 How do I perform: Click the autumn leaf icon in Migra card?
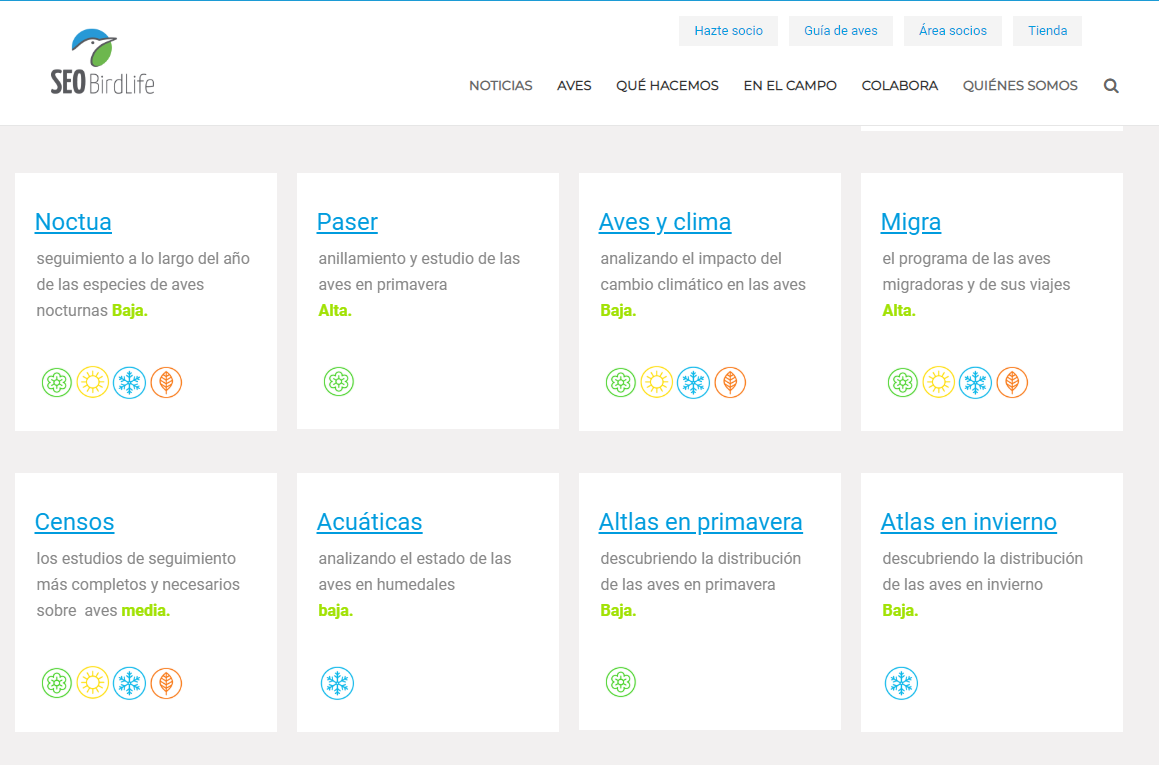point(1012,382)
